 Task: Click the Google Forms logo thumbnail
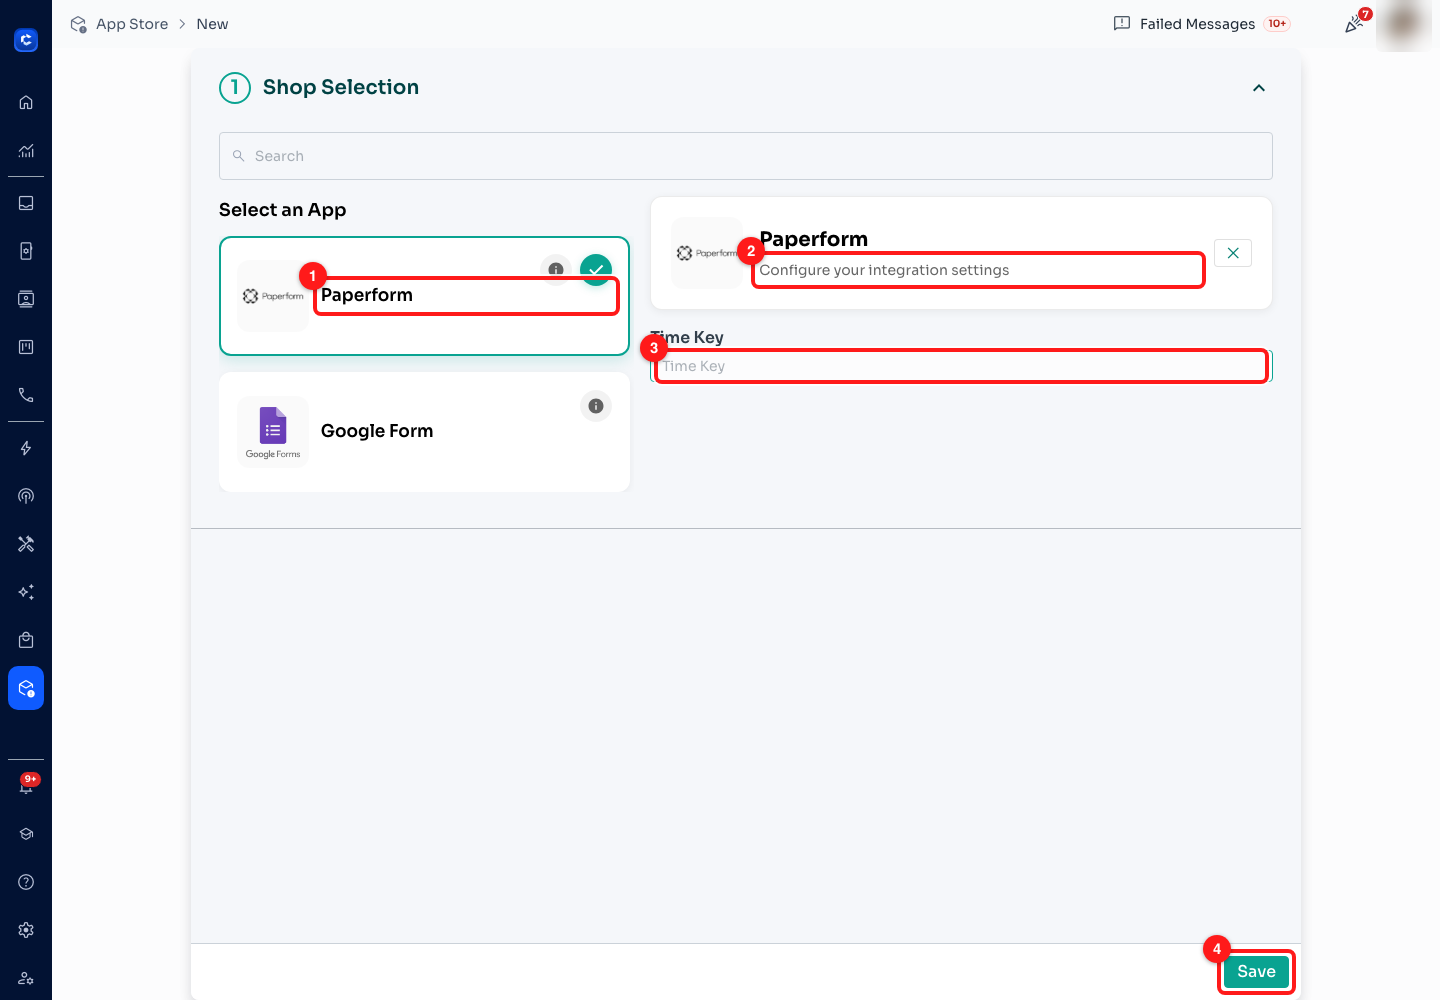tap(273, 432)
